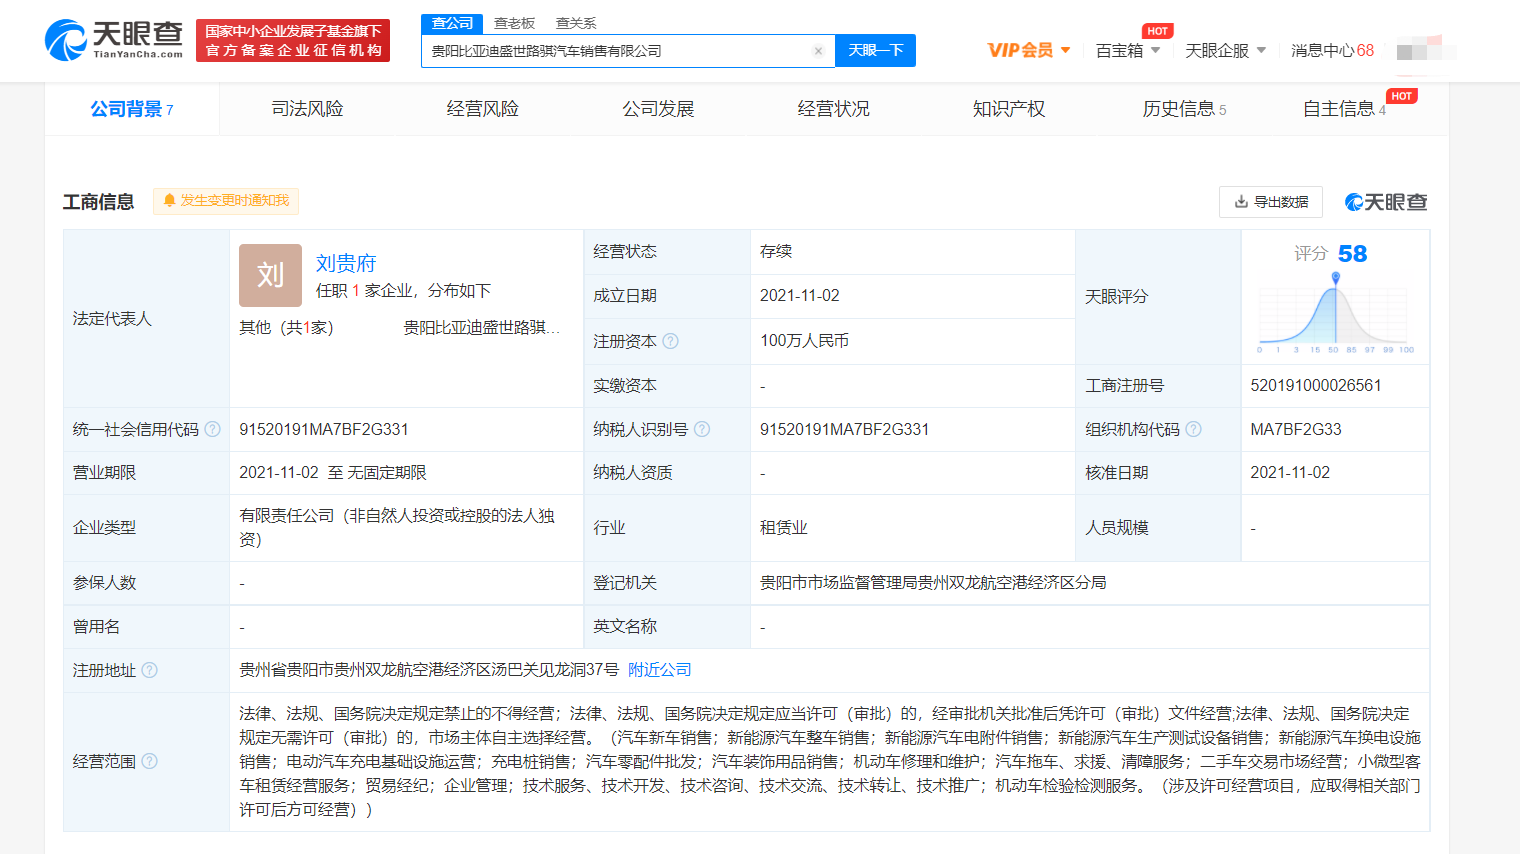Click the registered address text
Viewport: 1520px width, 854px height.
tap(429, 670)
